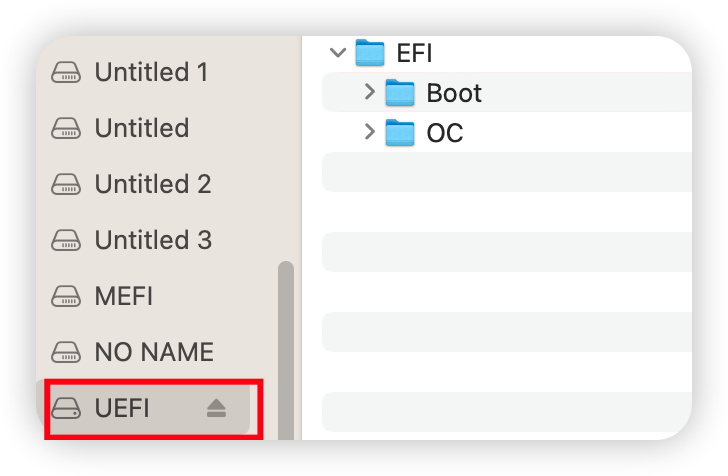Click the EFI folder icon
Image resolution: width=728 pixels, height=476 pixels.
(370, 52)
